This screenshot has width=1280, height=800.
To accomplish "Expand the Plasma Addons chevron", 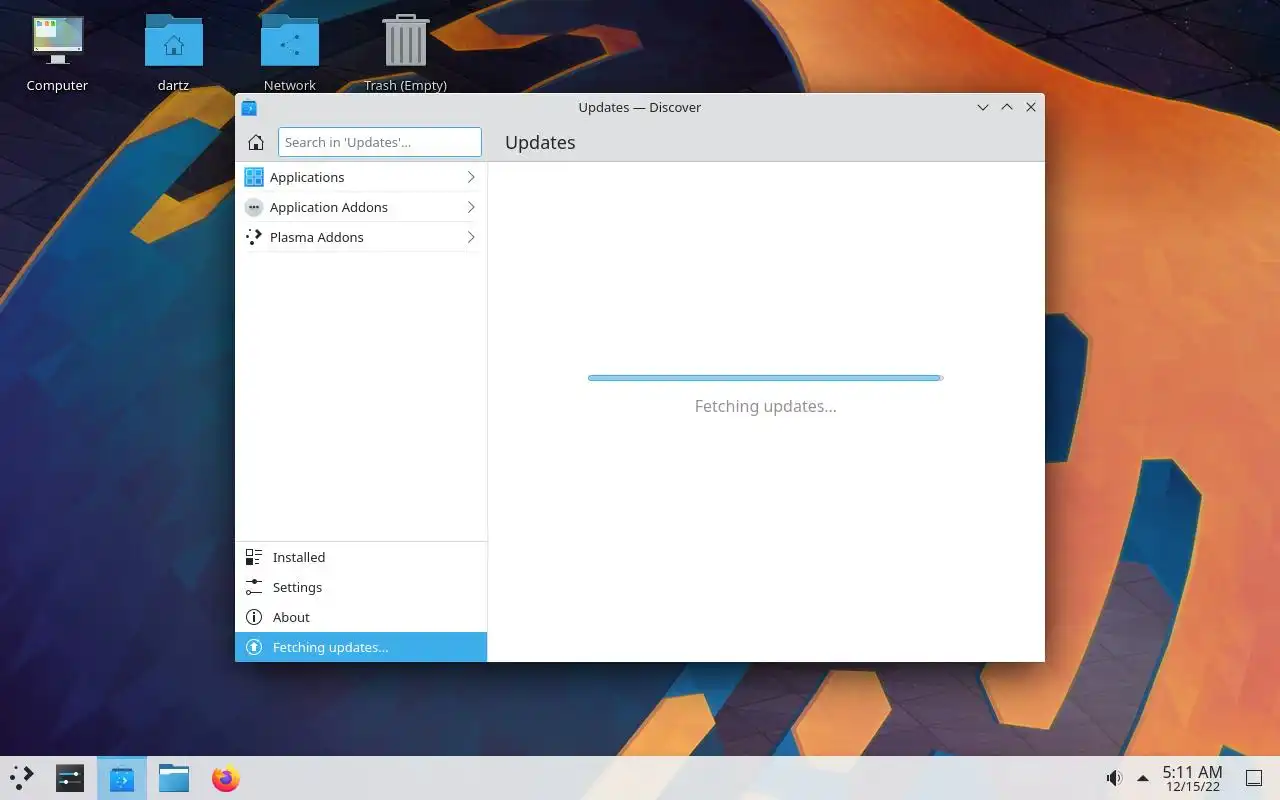I will click(471, 237).
